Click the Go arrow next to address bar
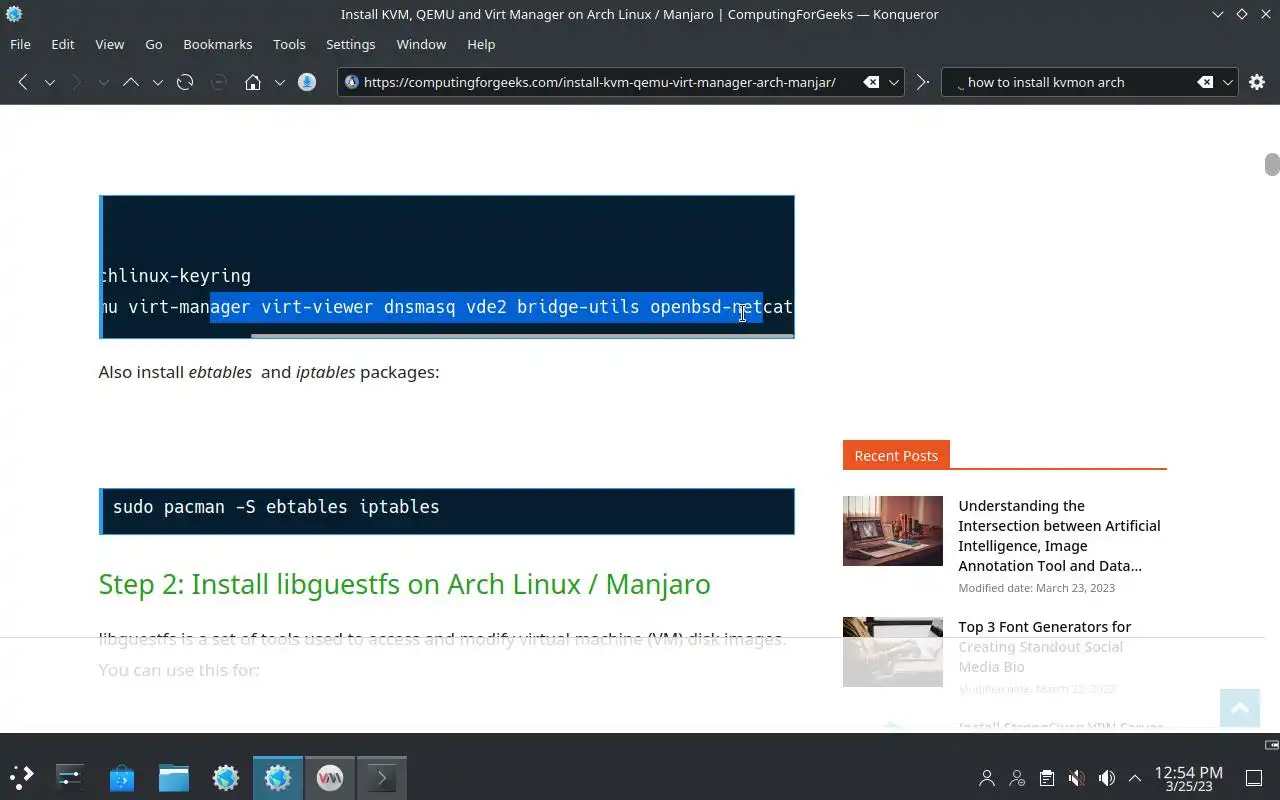1280x800 pixels. click(922, 82)
